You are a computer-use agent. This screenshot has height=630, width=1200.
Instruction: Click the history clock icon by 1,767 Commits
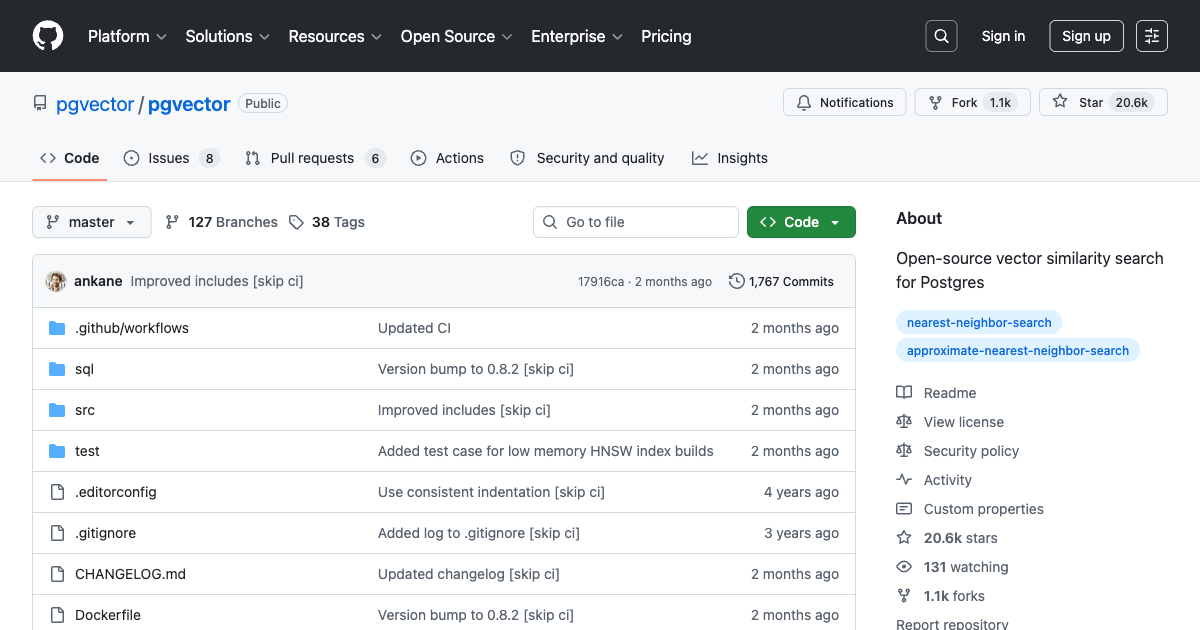(737, 281)
